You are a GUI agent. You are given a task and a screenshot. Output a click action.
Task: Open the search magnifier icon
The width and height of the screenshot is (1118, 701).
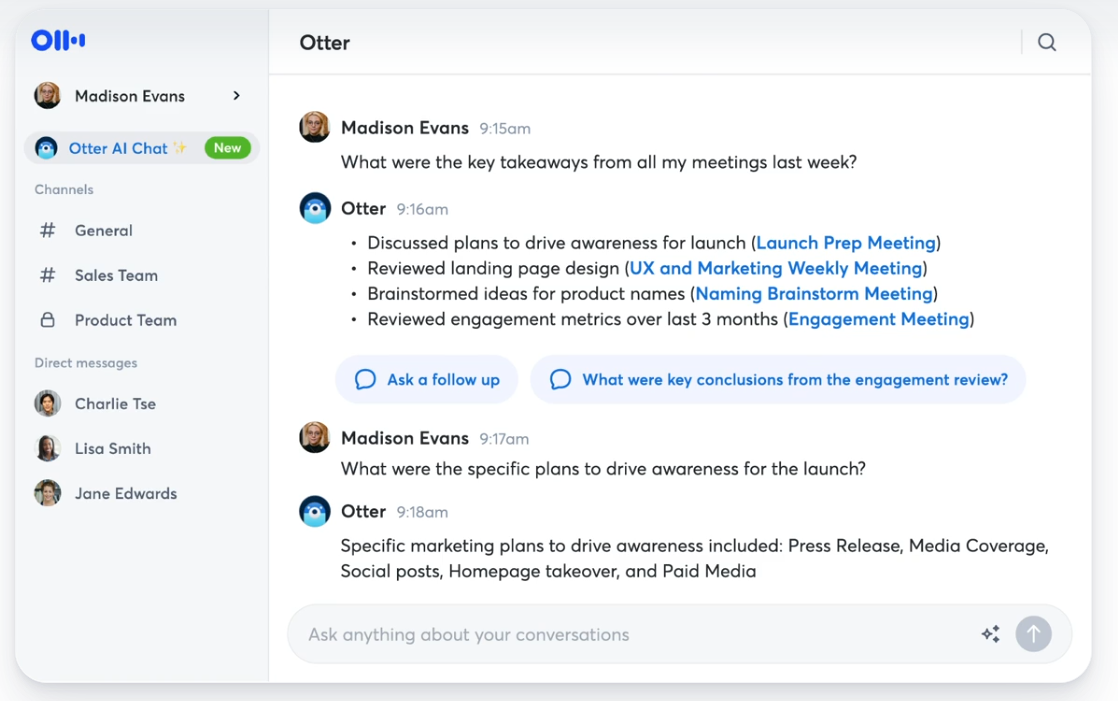1047,42
